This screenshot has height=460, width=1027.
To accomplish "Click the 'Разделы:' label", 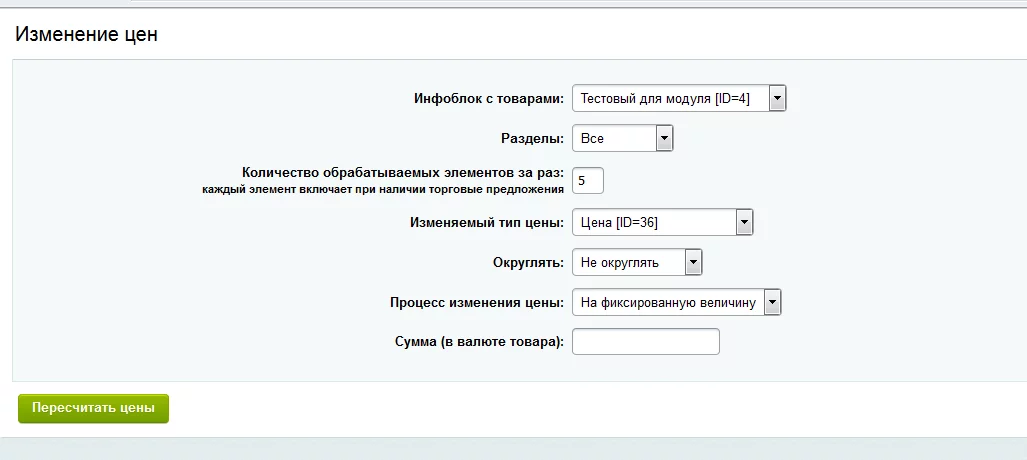I will (x=532, y=139).
